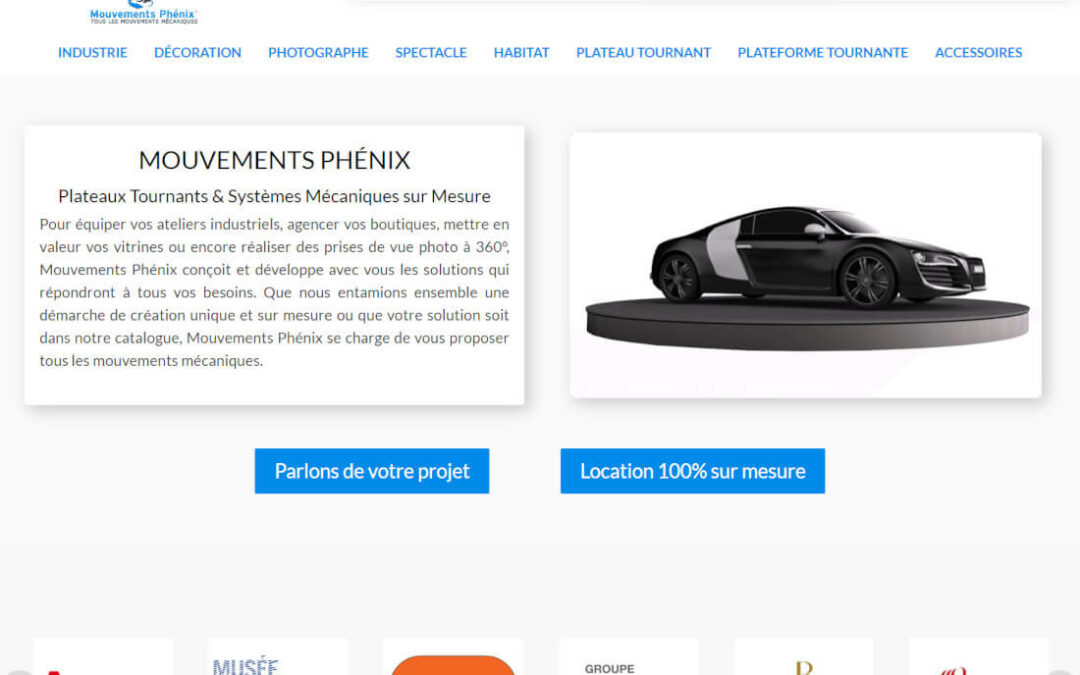Image resolution: width=1080 pixels, height=675 pixels.
Task: Select the last red client logo tile
Action: tap(978, 657)
